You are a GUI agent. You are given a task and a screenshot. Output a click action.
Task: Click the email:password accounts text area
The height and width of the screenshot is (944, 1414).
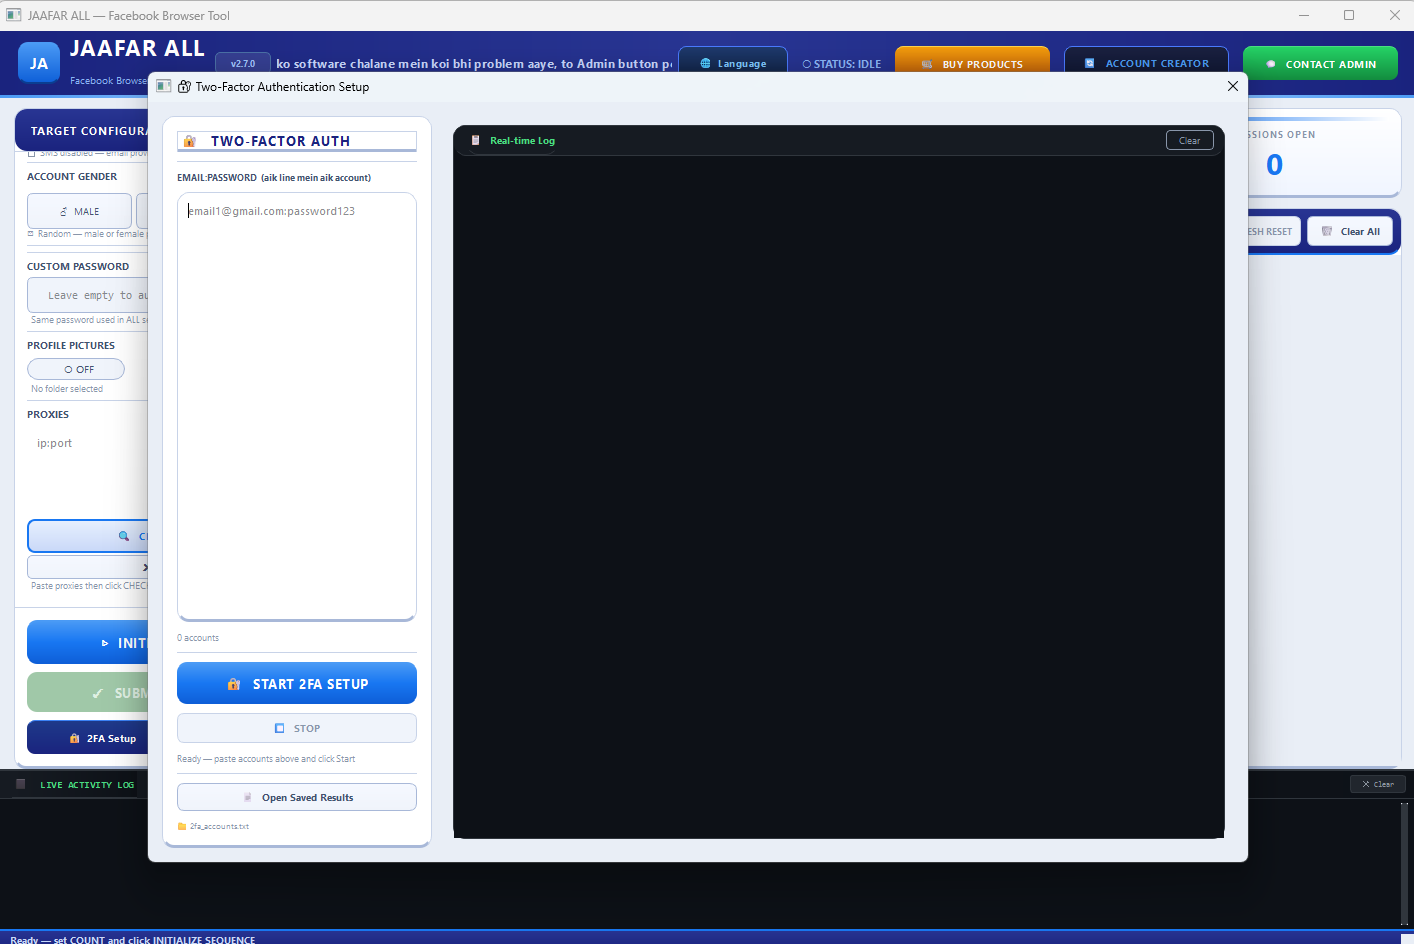click(297, 406)
